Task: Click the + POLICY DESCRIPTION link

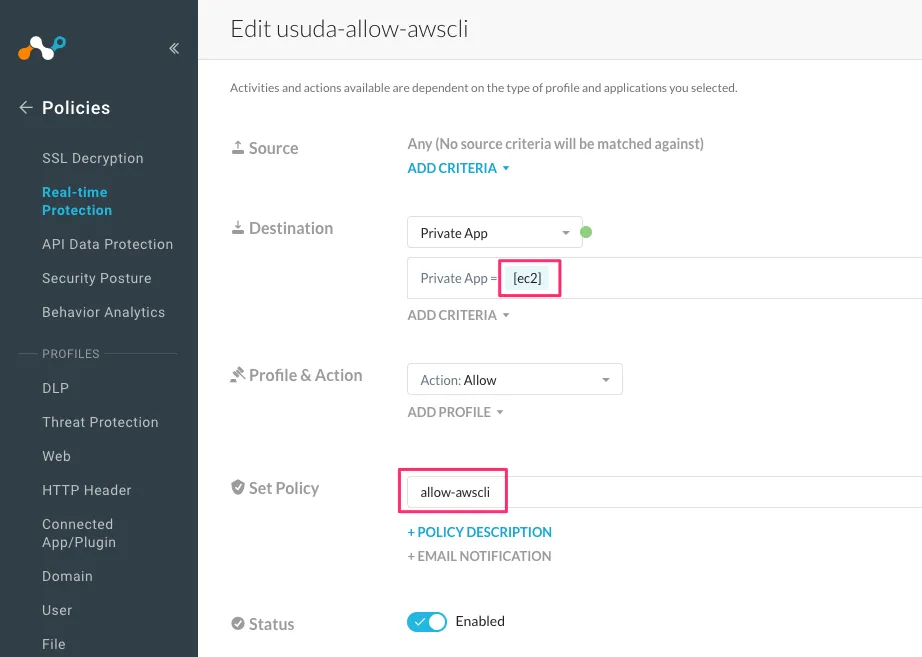Action: [480, 532]
